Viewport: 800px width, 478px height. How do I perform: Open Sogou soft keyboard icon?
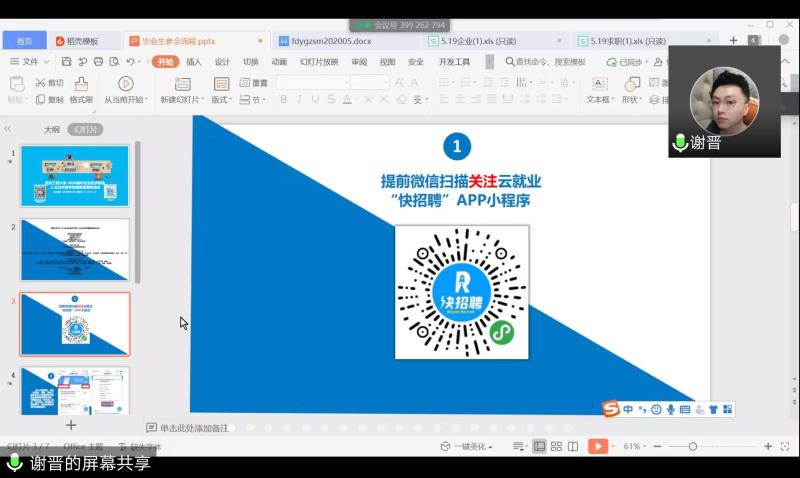click(685, 409)
